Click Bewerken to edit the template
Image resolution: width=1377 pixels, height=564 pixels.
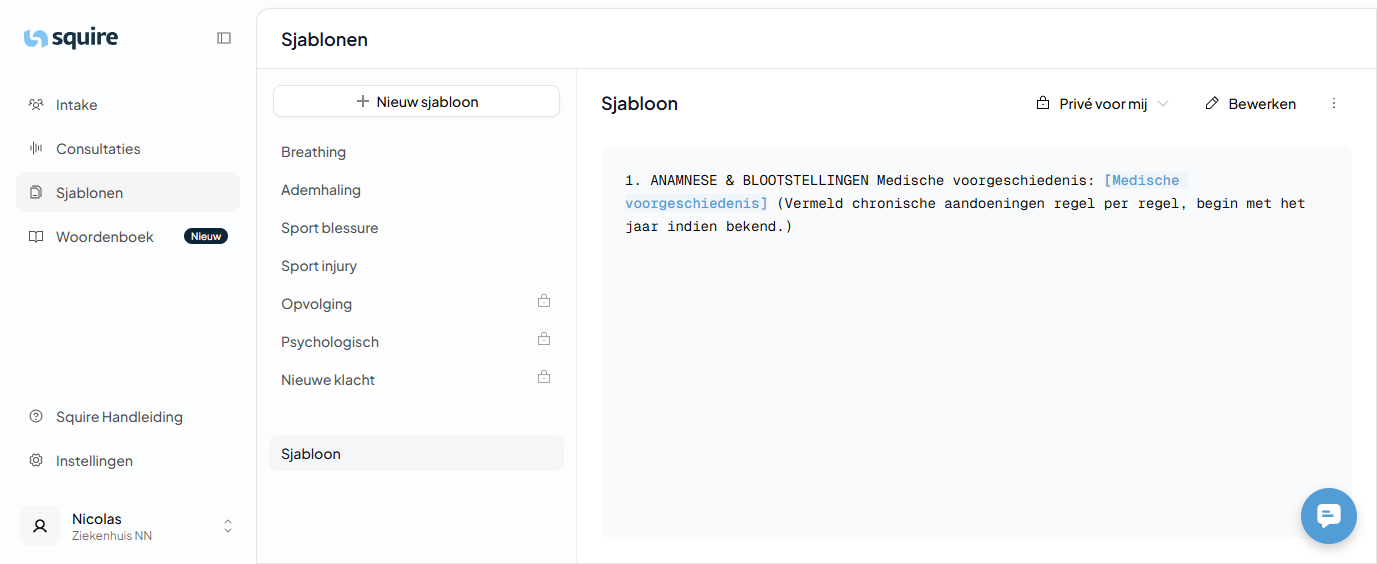pyautogui.click(x=1250, y=104)
